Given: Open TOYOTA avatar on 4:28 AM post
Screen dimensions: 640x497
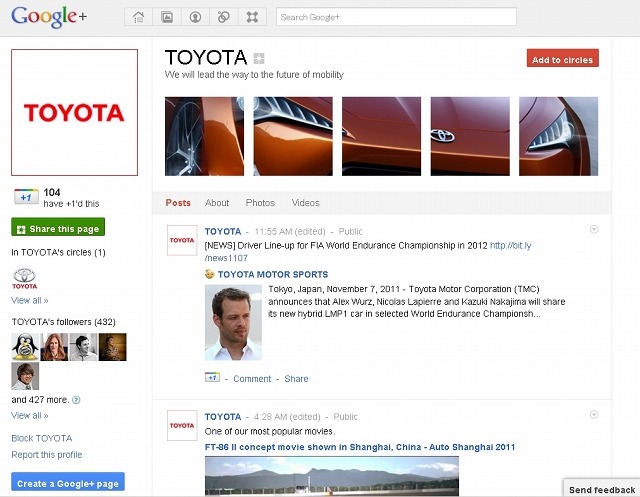Looking at the screenshot, I should pyautogui.click(x=182, y=426).
